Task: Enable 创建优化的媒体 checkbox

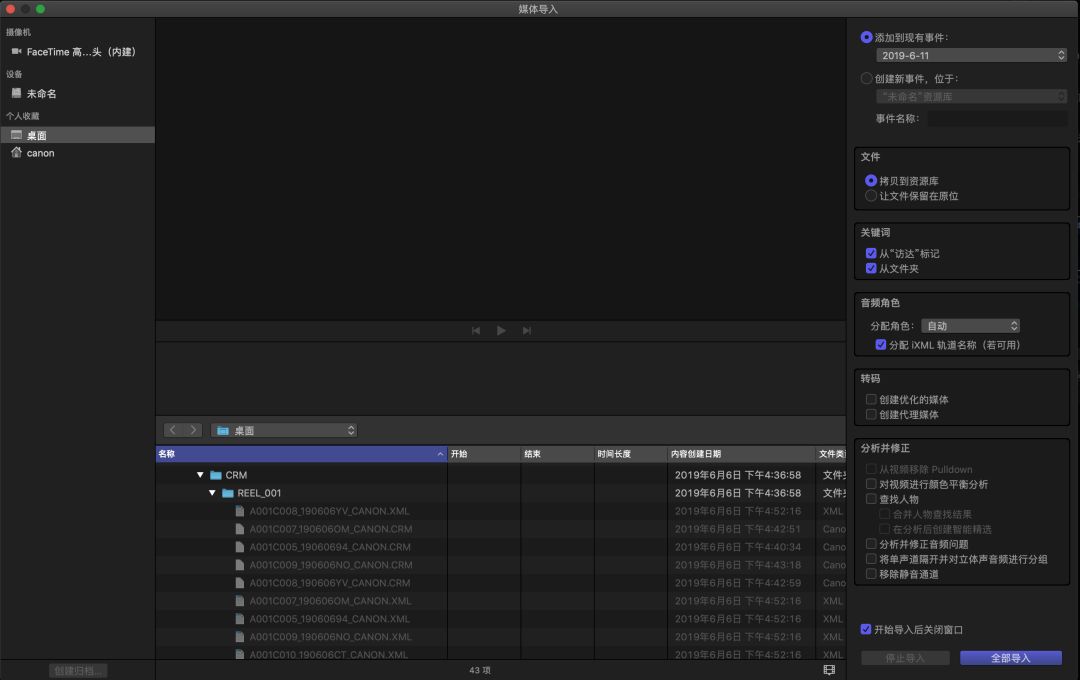Action: [x=871, y=399]
